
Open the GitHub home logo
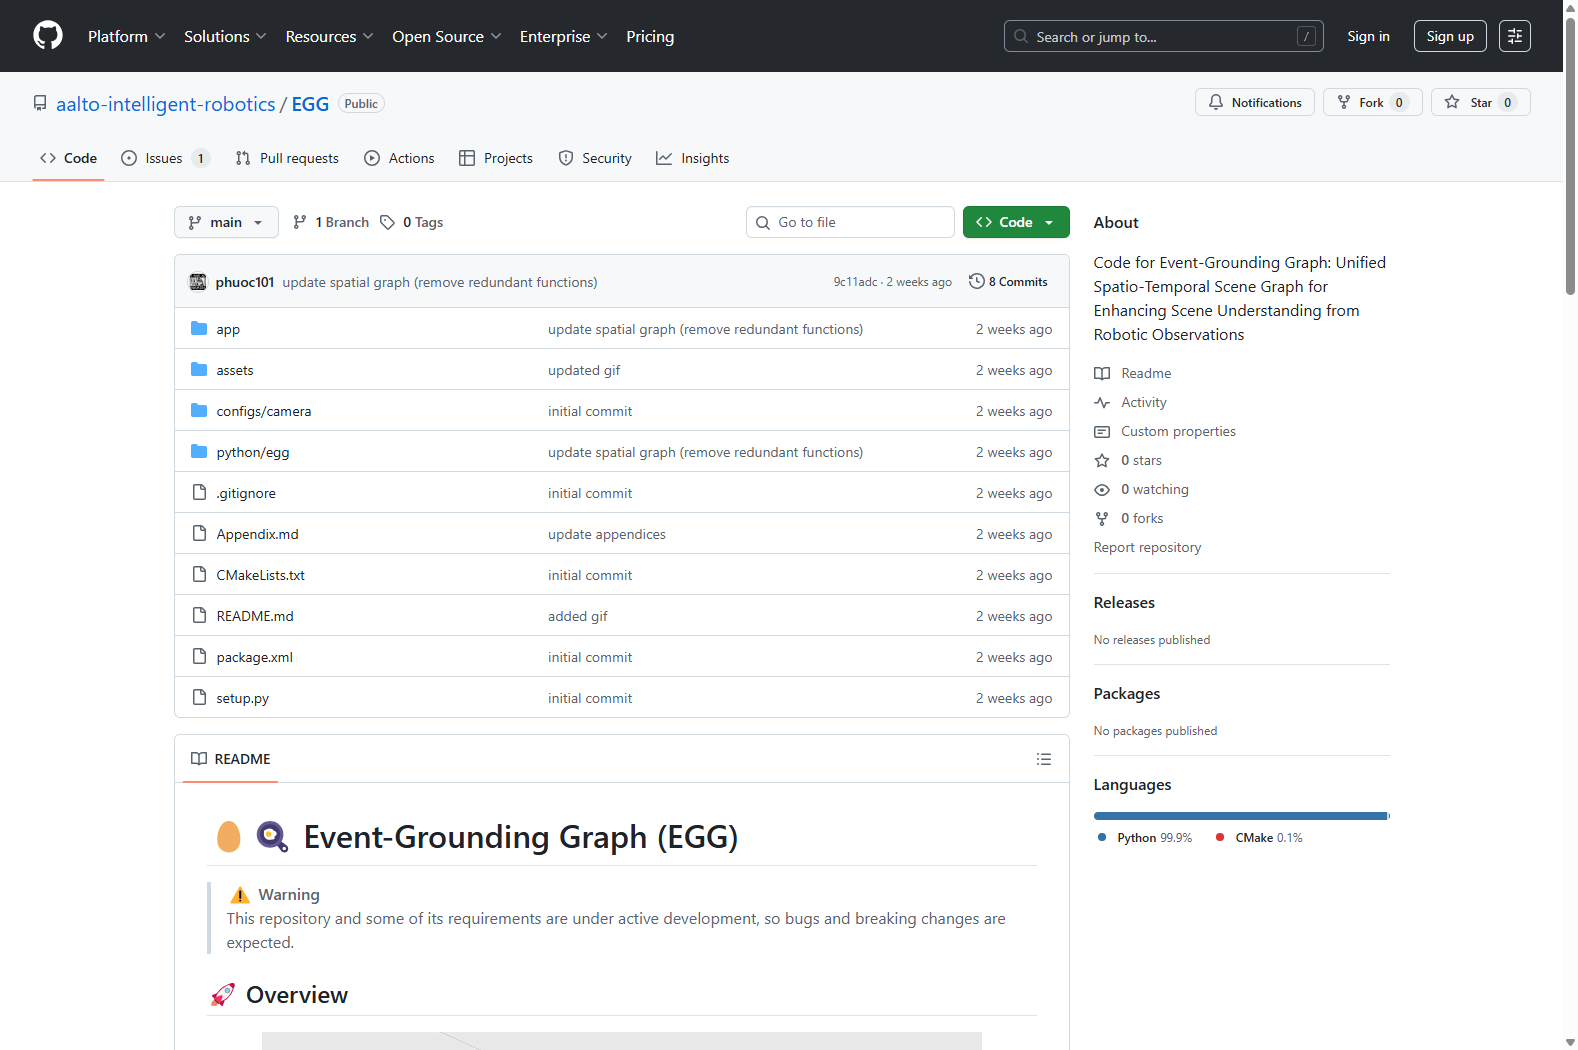48,36
